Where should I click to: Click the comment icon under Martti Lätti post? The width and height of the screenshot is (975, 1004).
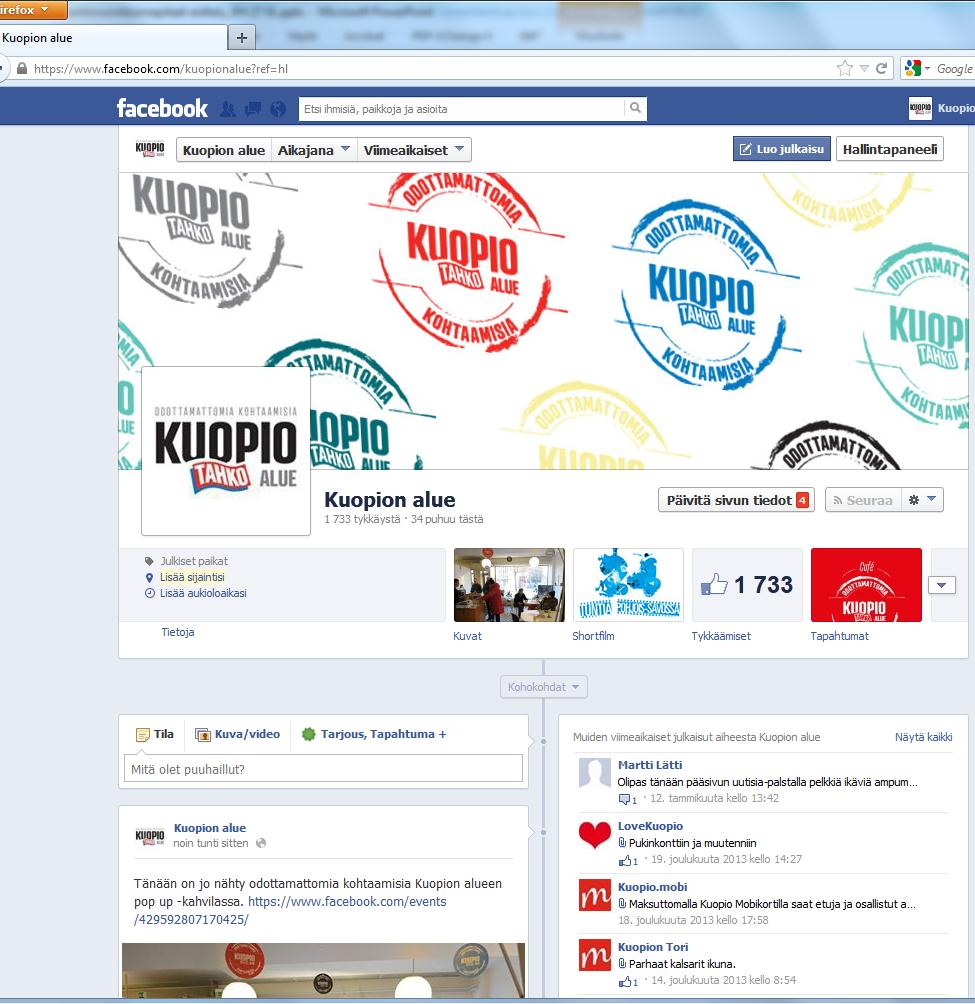coord(624,799)
